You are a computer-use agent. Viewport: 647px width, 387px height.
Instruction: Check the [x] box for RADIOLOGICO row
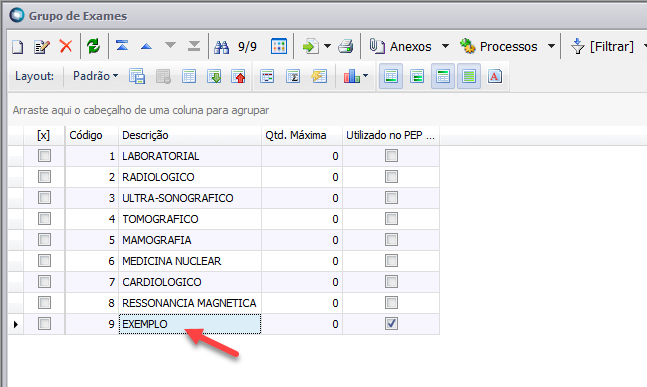(x=44, y=177)
